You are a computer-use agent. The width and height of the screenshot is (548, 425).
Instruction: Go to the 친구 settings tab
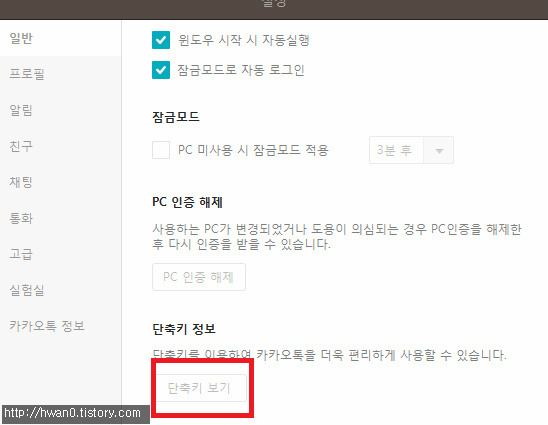(21, 146)
